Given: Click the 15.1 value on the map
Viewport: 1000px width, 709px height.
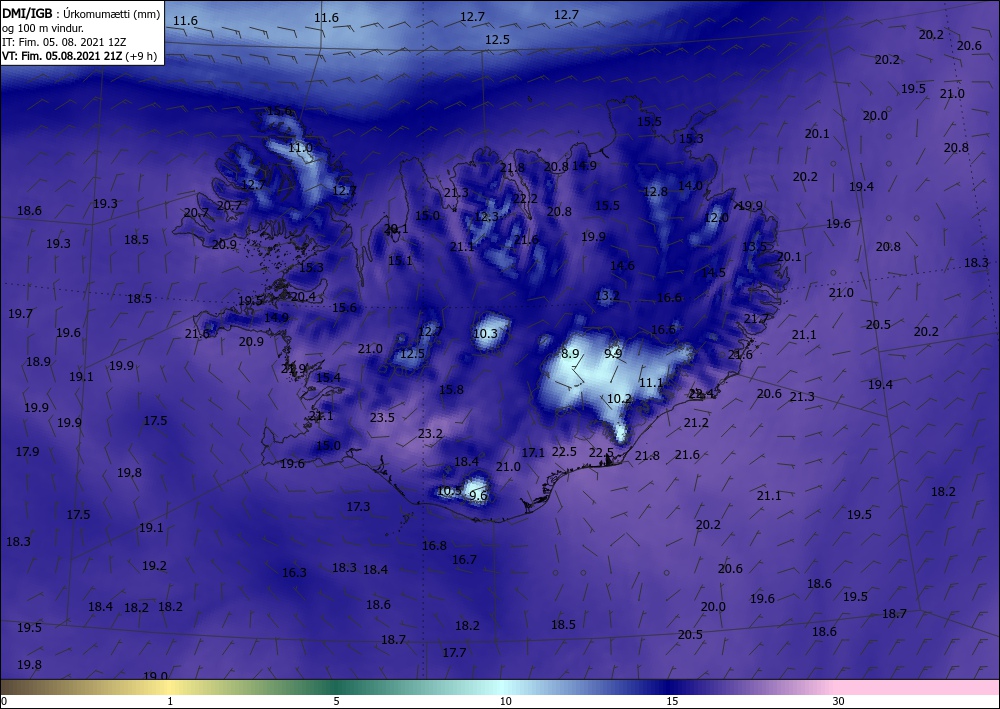Looking at the screenshot, I should tap(400, 261).
